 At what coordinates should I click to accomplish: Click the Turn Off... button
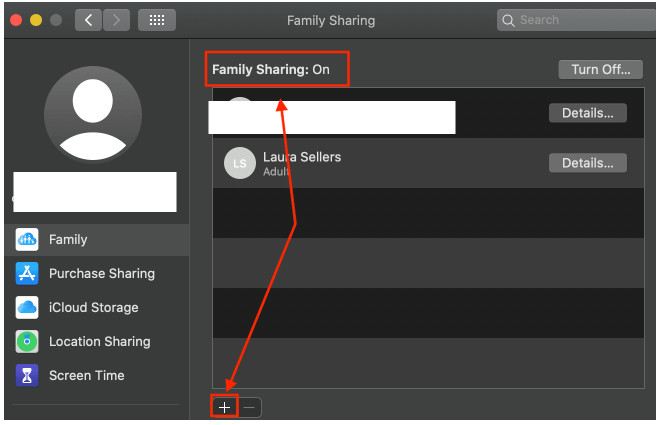600,69
